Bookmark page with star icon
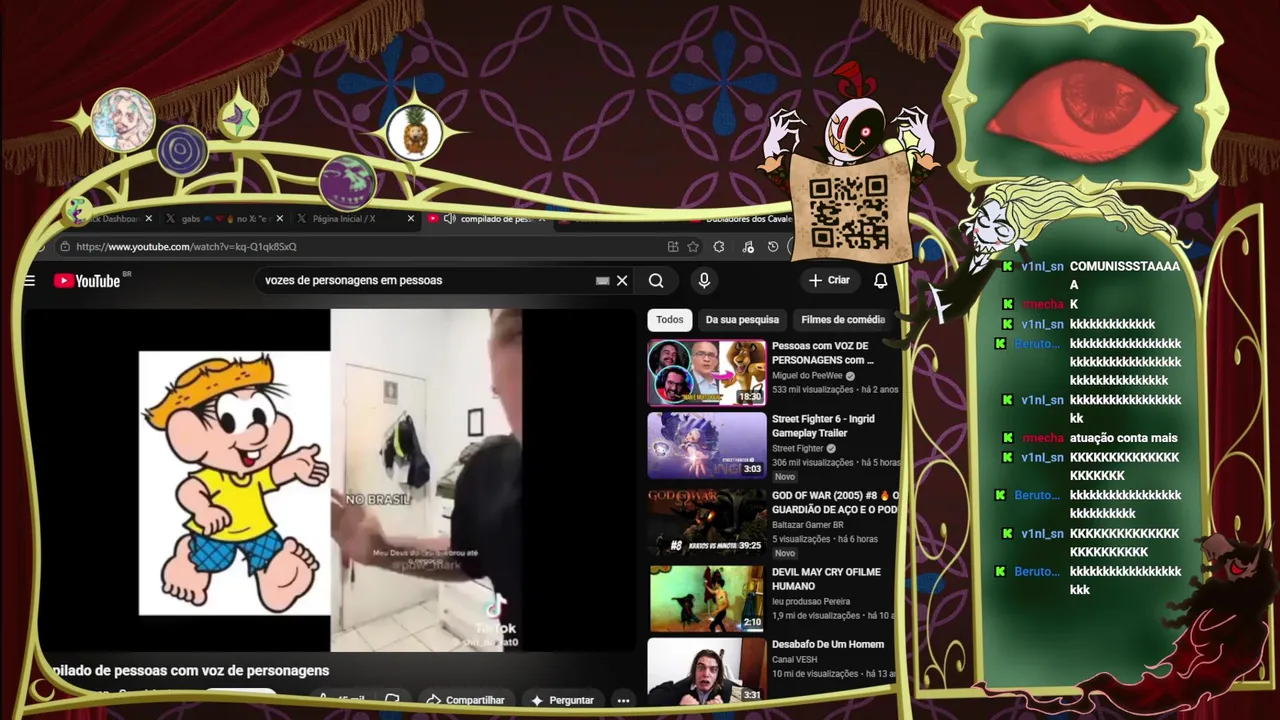The width and height of the screenshot is (1280, 720). point(693,247)
